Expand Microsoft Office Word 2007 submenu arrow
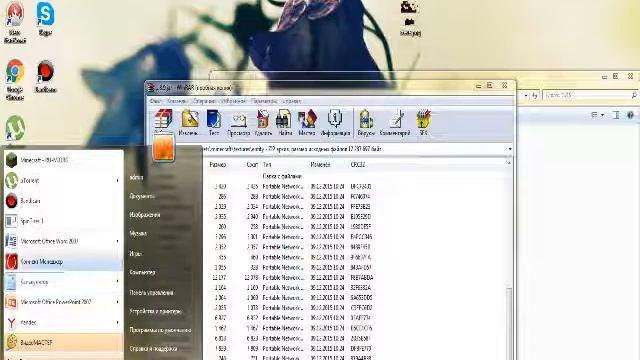This screenshot has width=640, height=360. [x=118, y=241]
